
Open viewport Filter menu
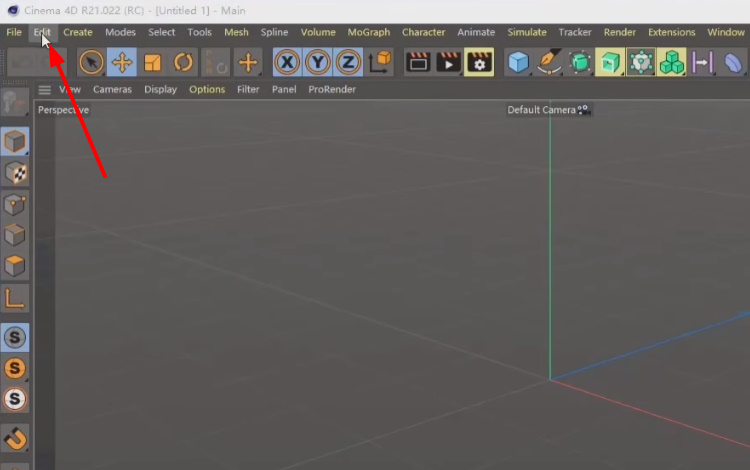click(248, 89)
